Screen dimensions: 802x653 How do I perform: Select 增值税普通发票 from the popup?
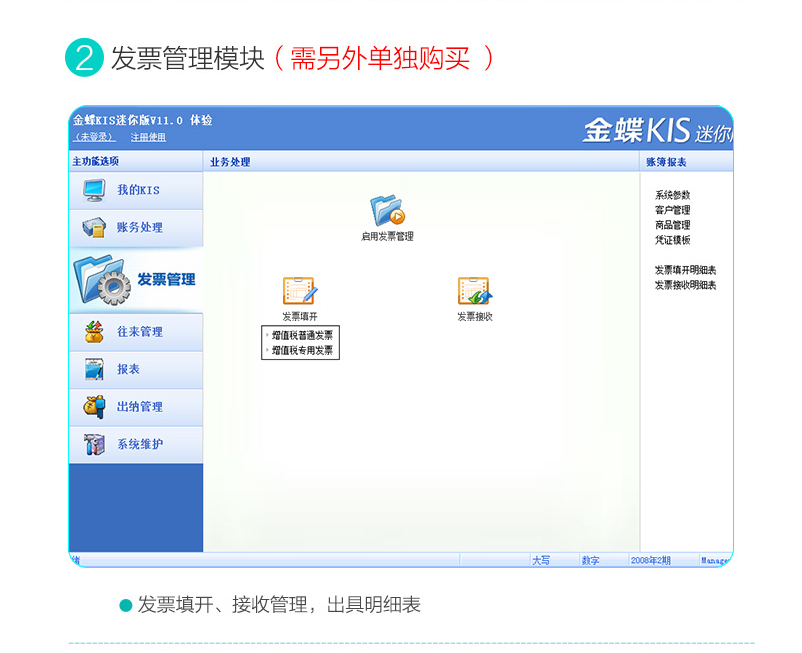[302, 335]
